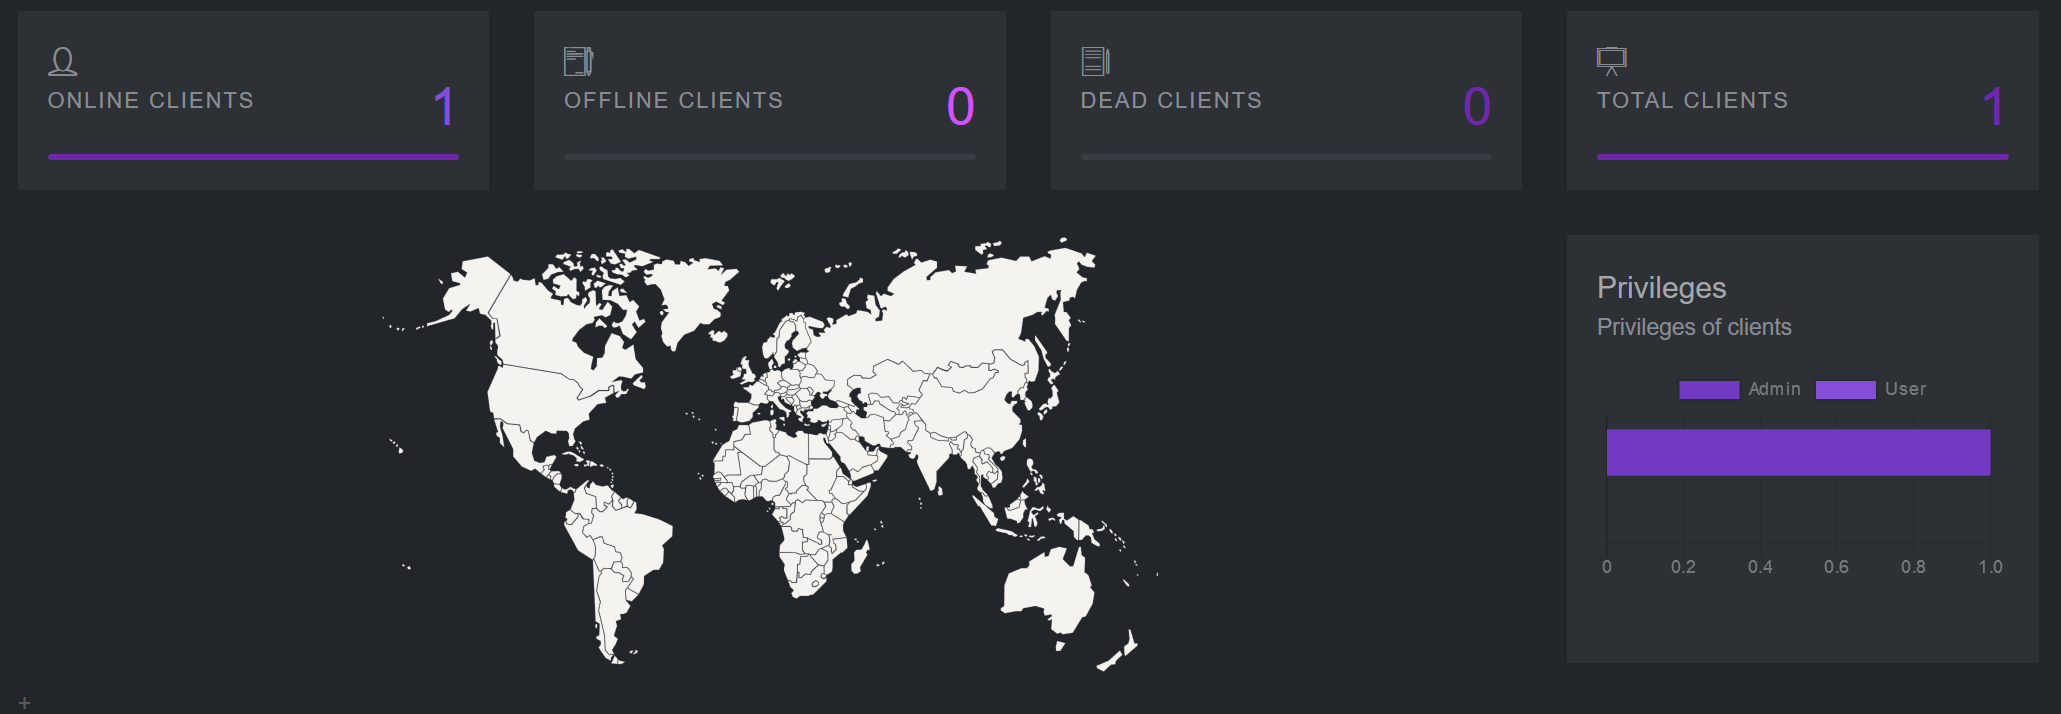
Task: Select the ONLINE CLIENTS label
Action: point(151,101)
